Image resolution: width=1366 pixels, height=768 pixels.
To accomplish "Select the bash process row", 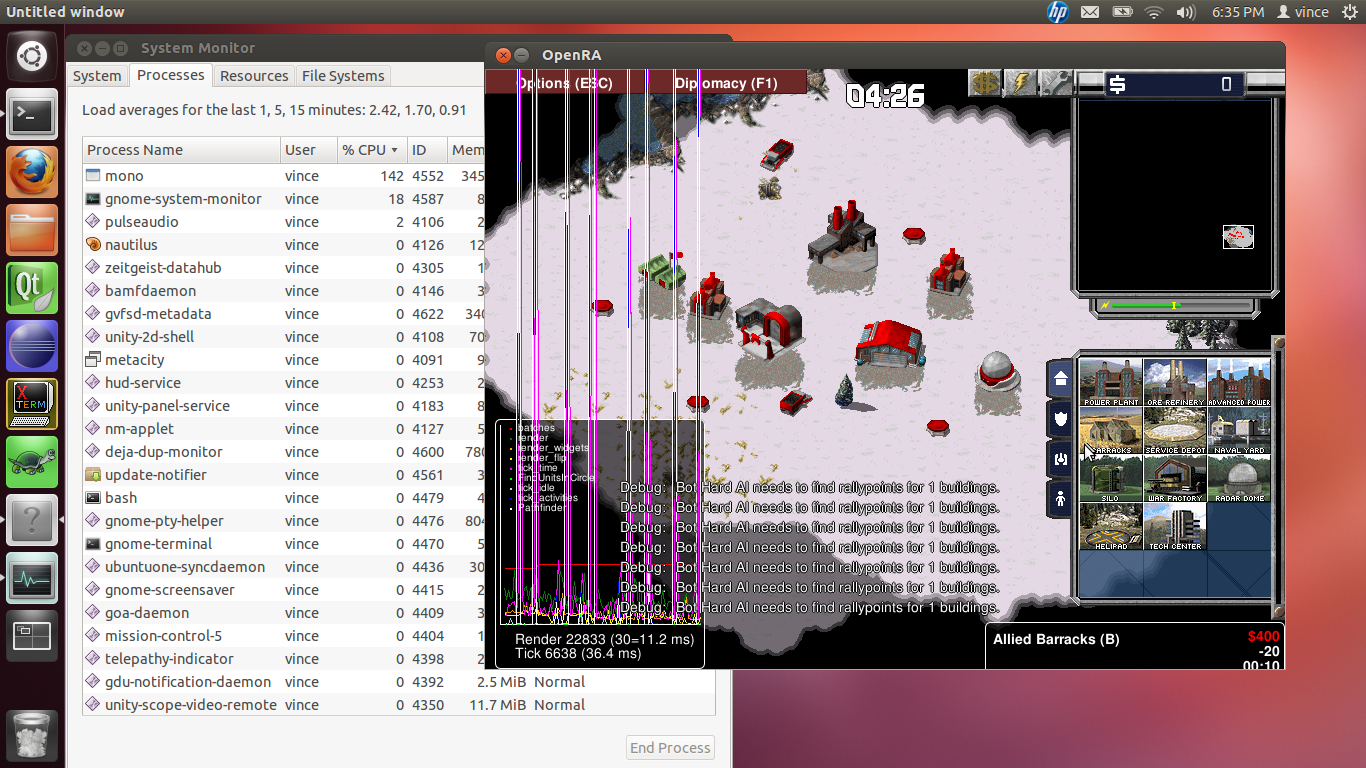I will [283, 498].
